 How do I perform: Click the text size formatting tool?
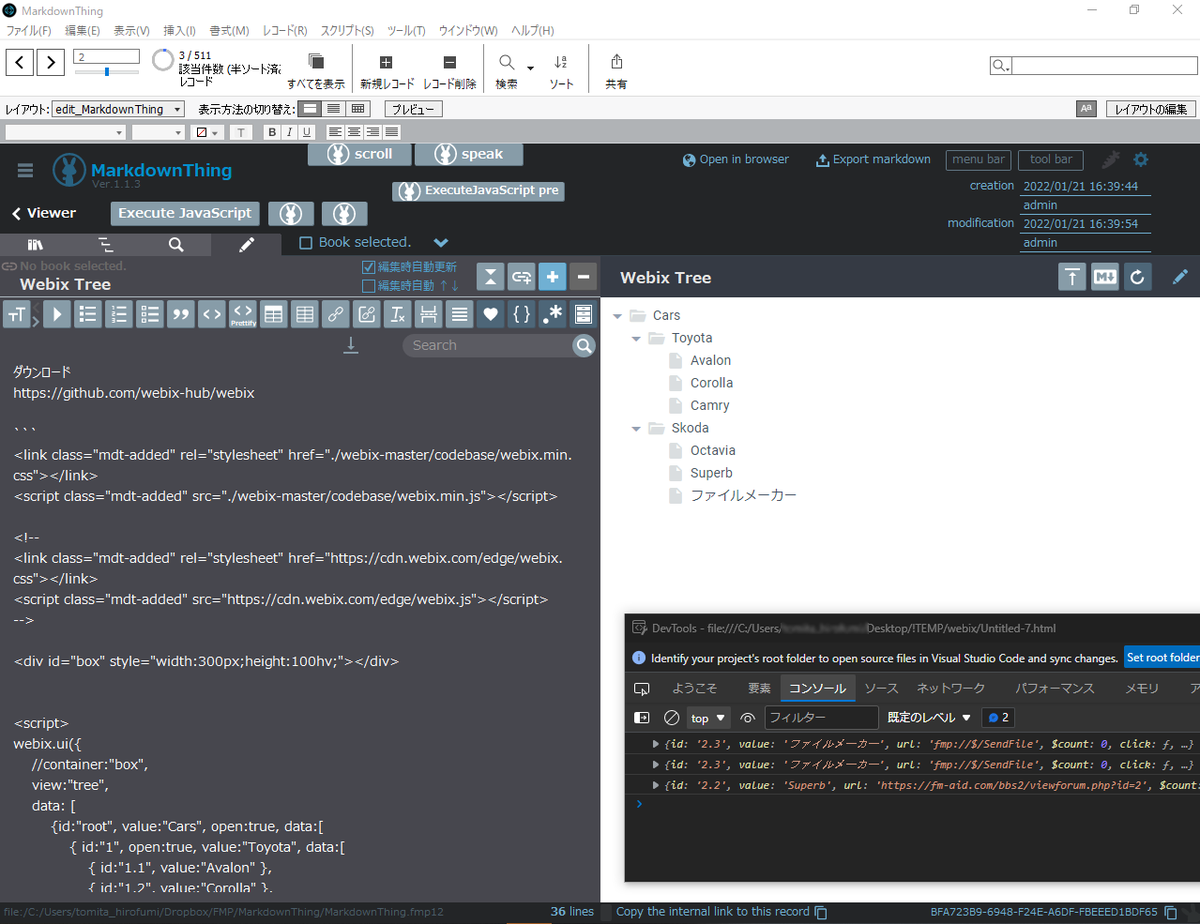click(17, 314)
